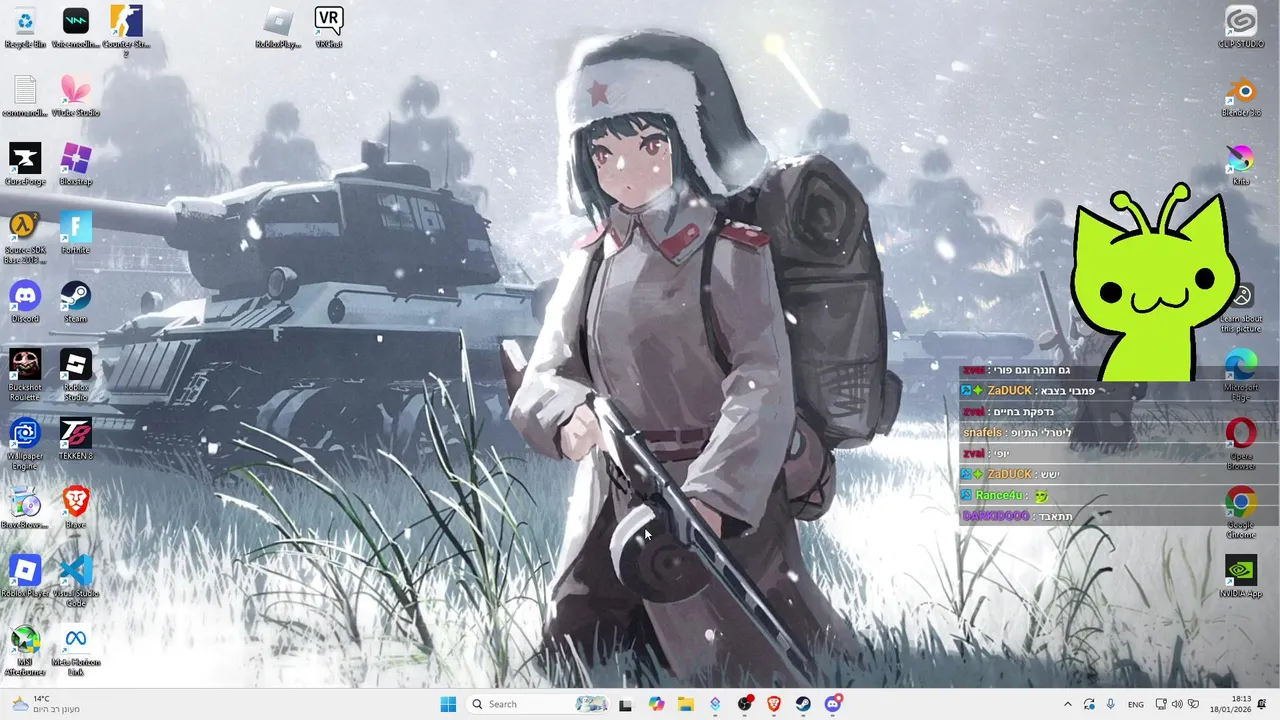The width and height of the screenshot is (1280, 720).
Task: Open Wallpaper Engine shortcut
Action: point(25,444)
